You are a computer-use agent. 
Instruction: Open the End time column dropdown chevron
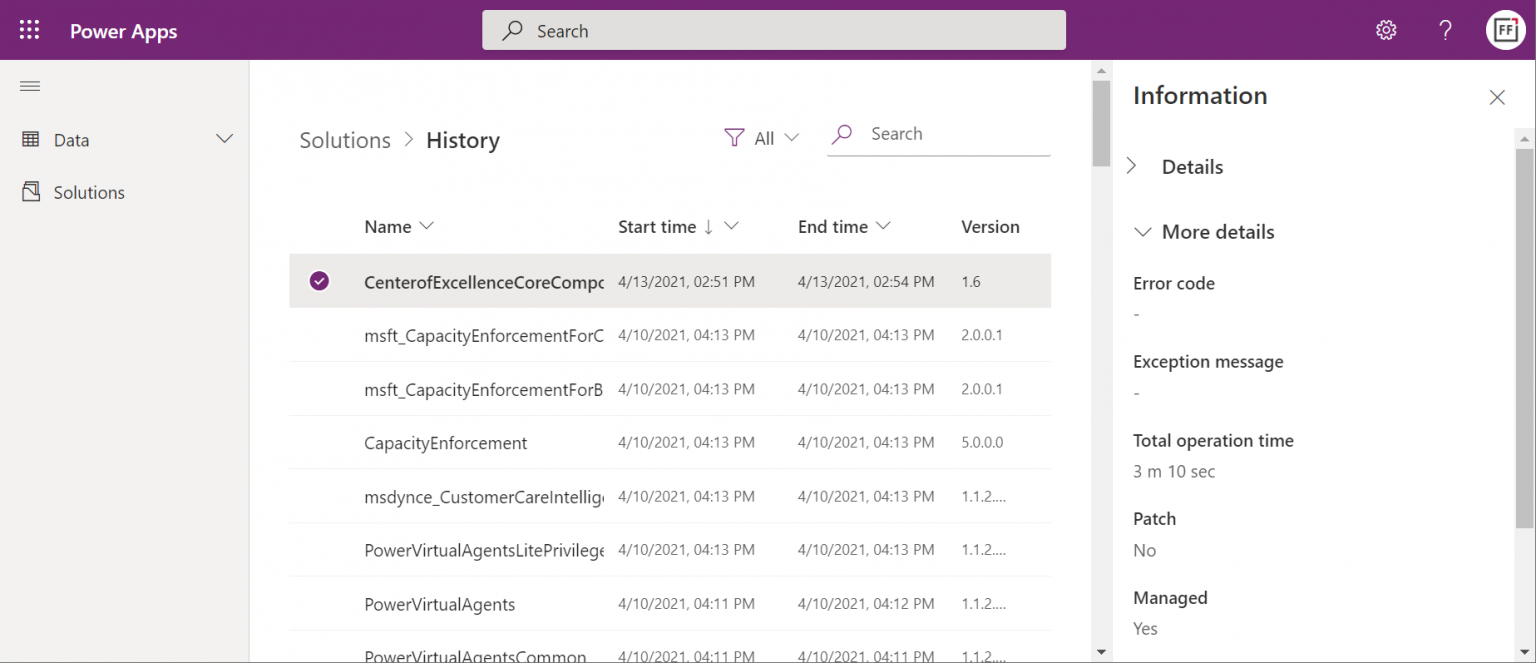pos(883,226)
